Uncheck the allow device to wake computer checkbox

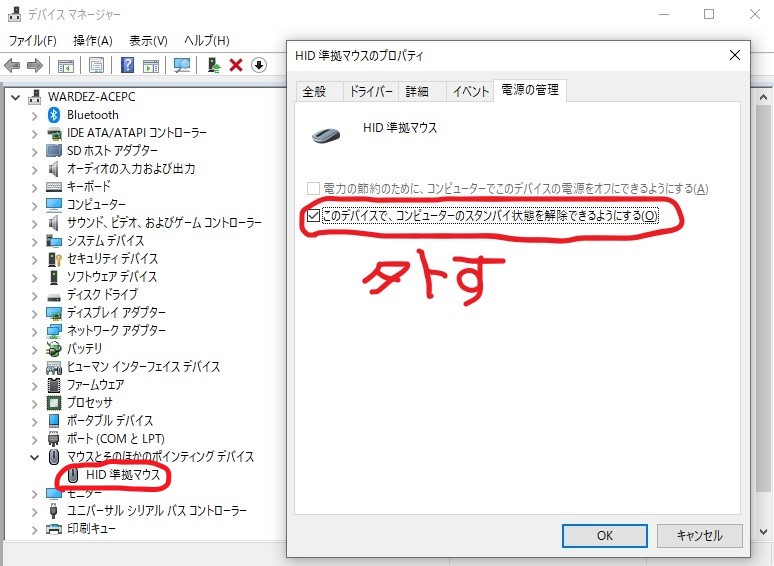point(314,215)
